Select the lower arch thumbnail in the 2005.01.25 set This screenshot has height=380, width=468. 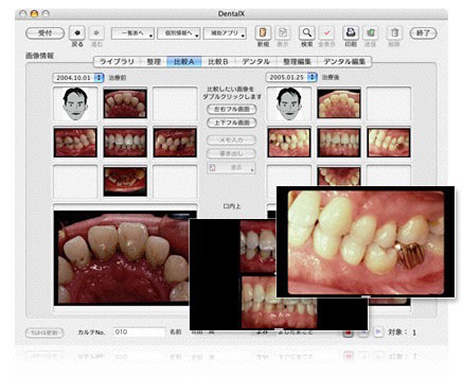click(339, 176)
